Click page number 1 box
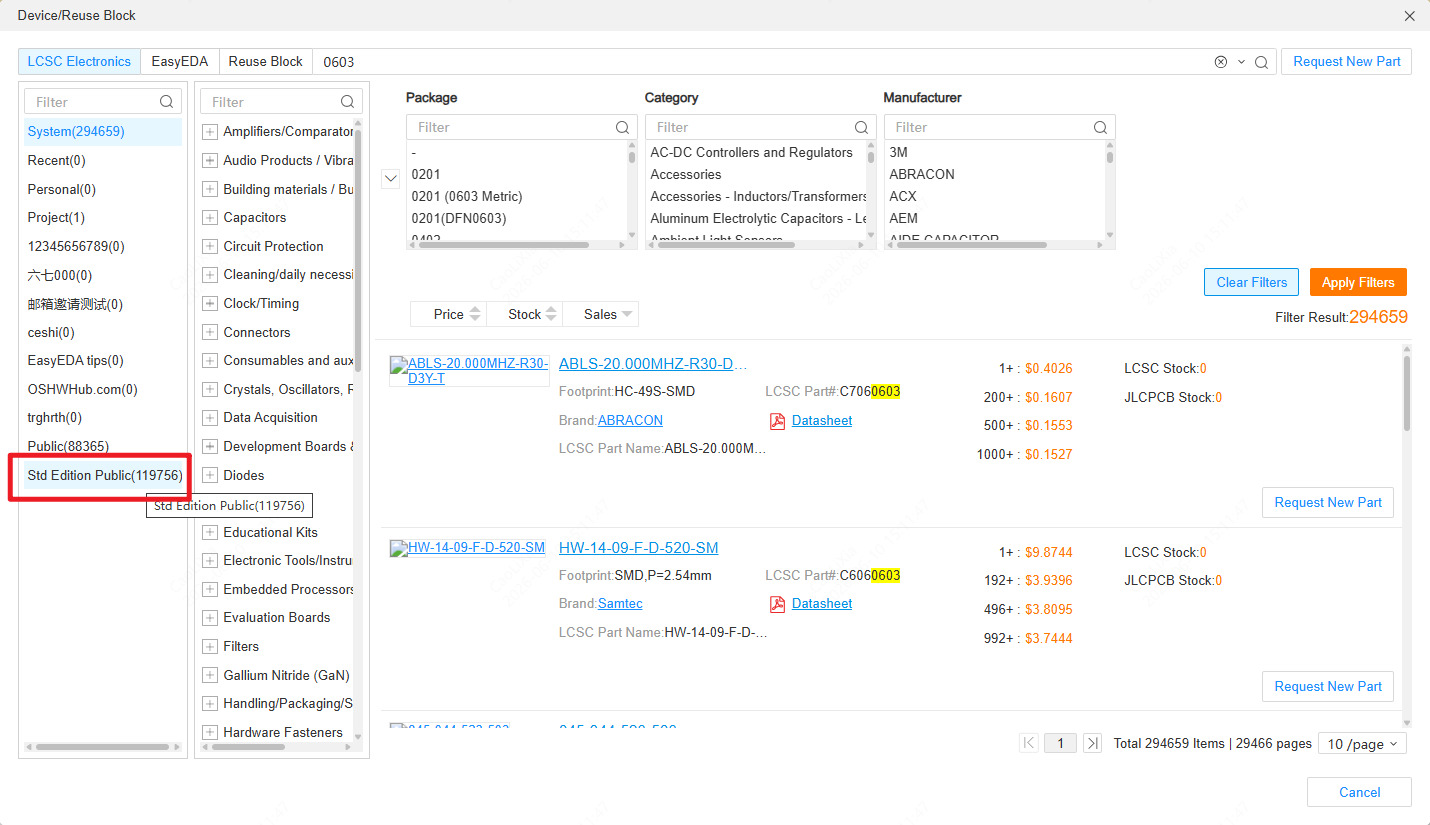Image resolution: width=1430 pixels, height=825 pixels. [1060, 743]
